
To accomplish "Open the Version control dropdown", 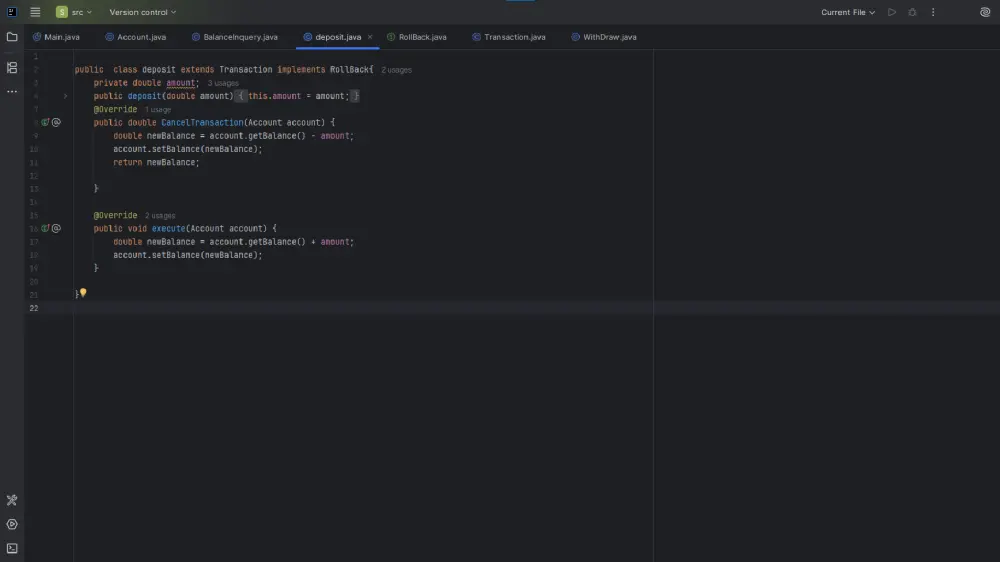I will [142, 12].
